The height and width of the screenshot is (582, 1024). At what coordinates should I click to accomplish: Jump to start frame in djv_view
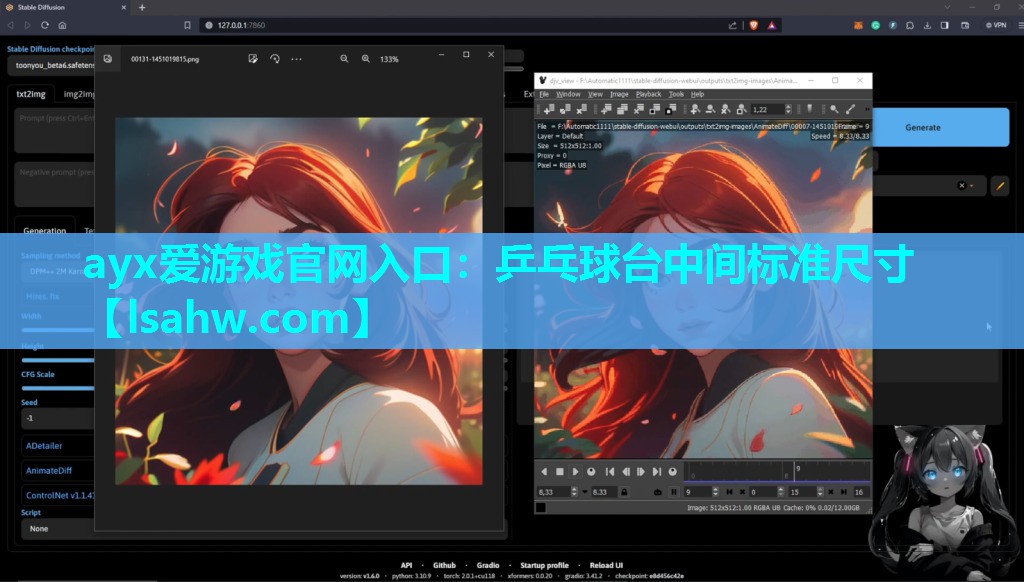610,472
